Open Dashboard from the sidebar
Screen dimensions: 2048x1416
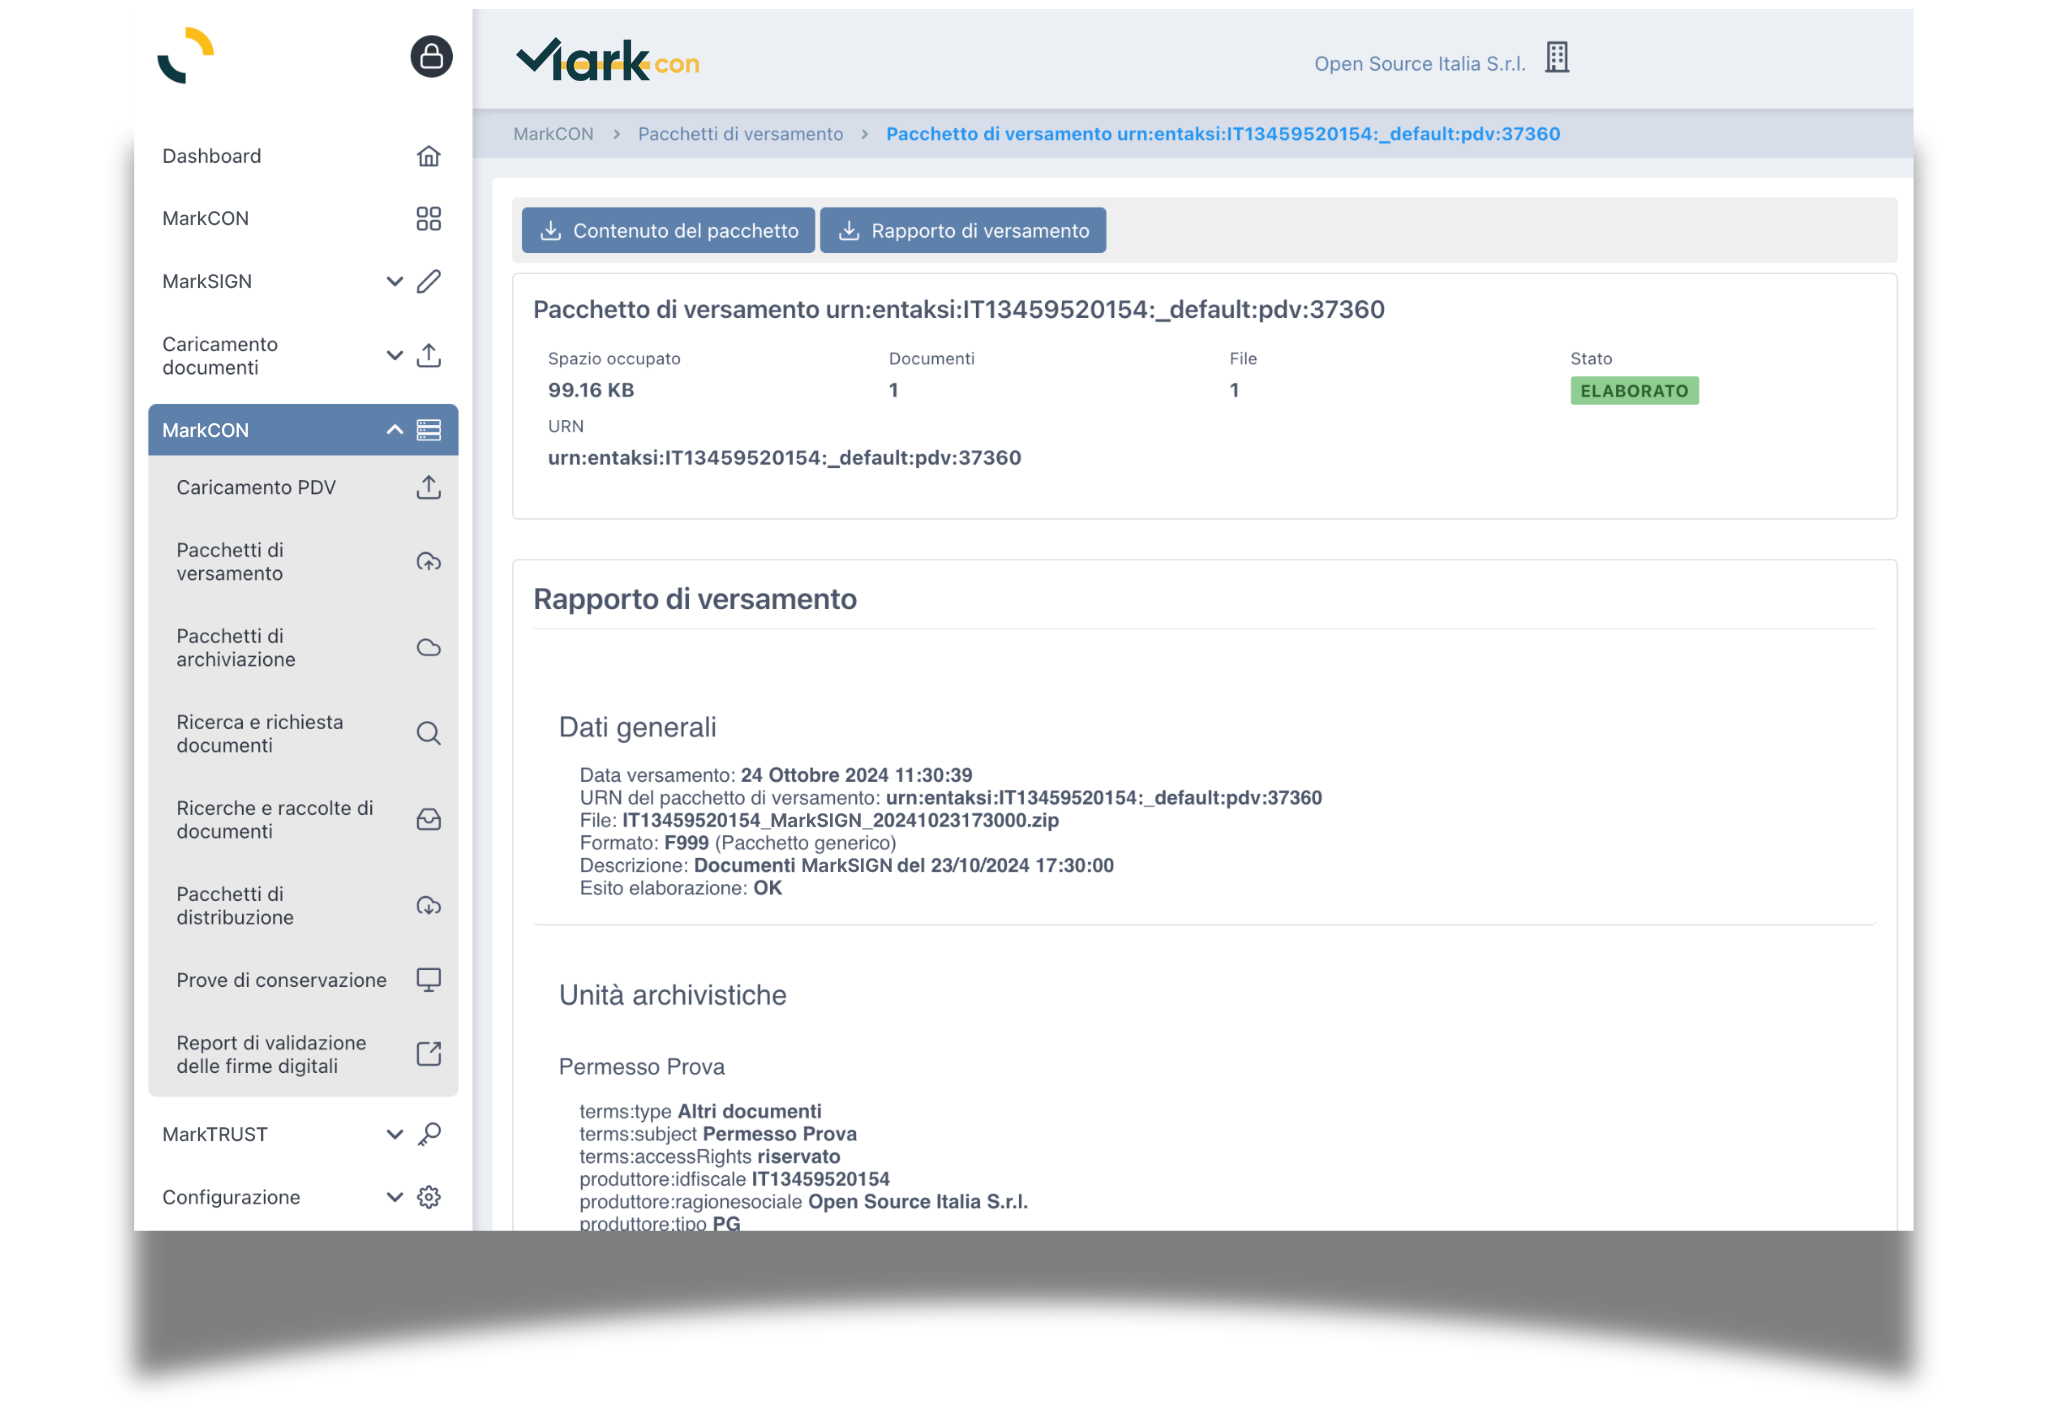[x=303, y=156]
